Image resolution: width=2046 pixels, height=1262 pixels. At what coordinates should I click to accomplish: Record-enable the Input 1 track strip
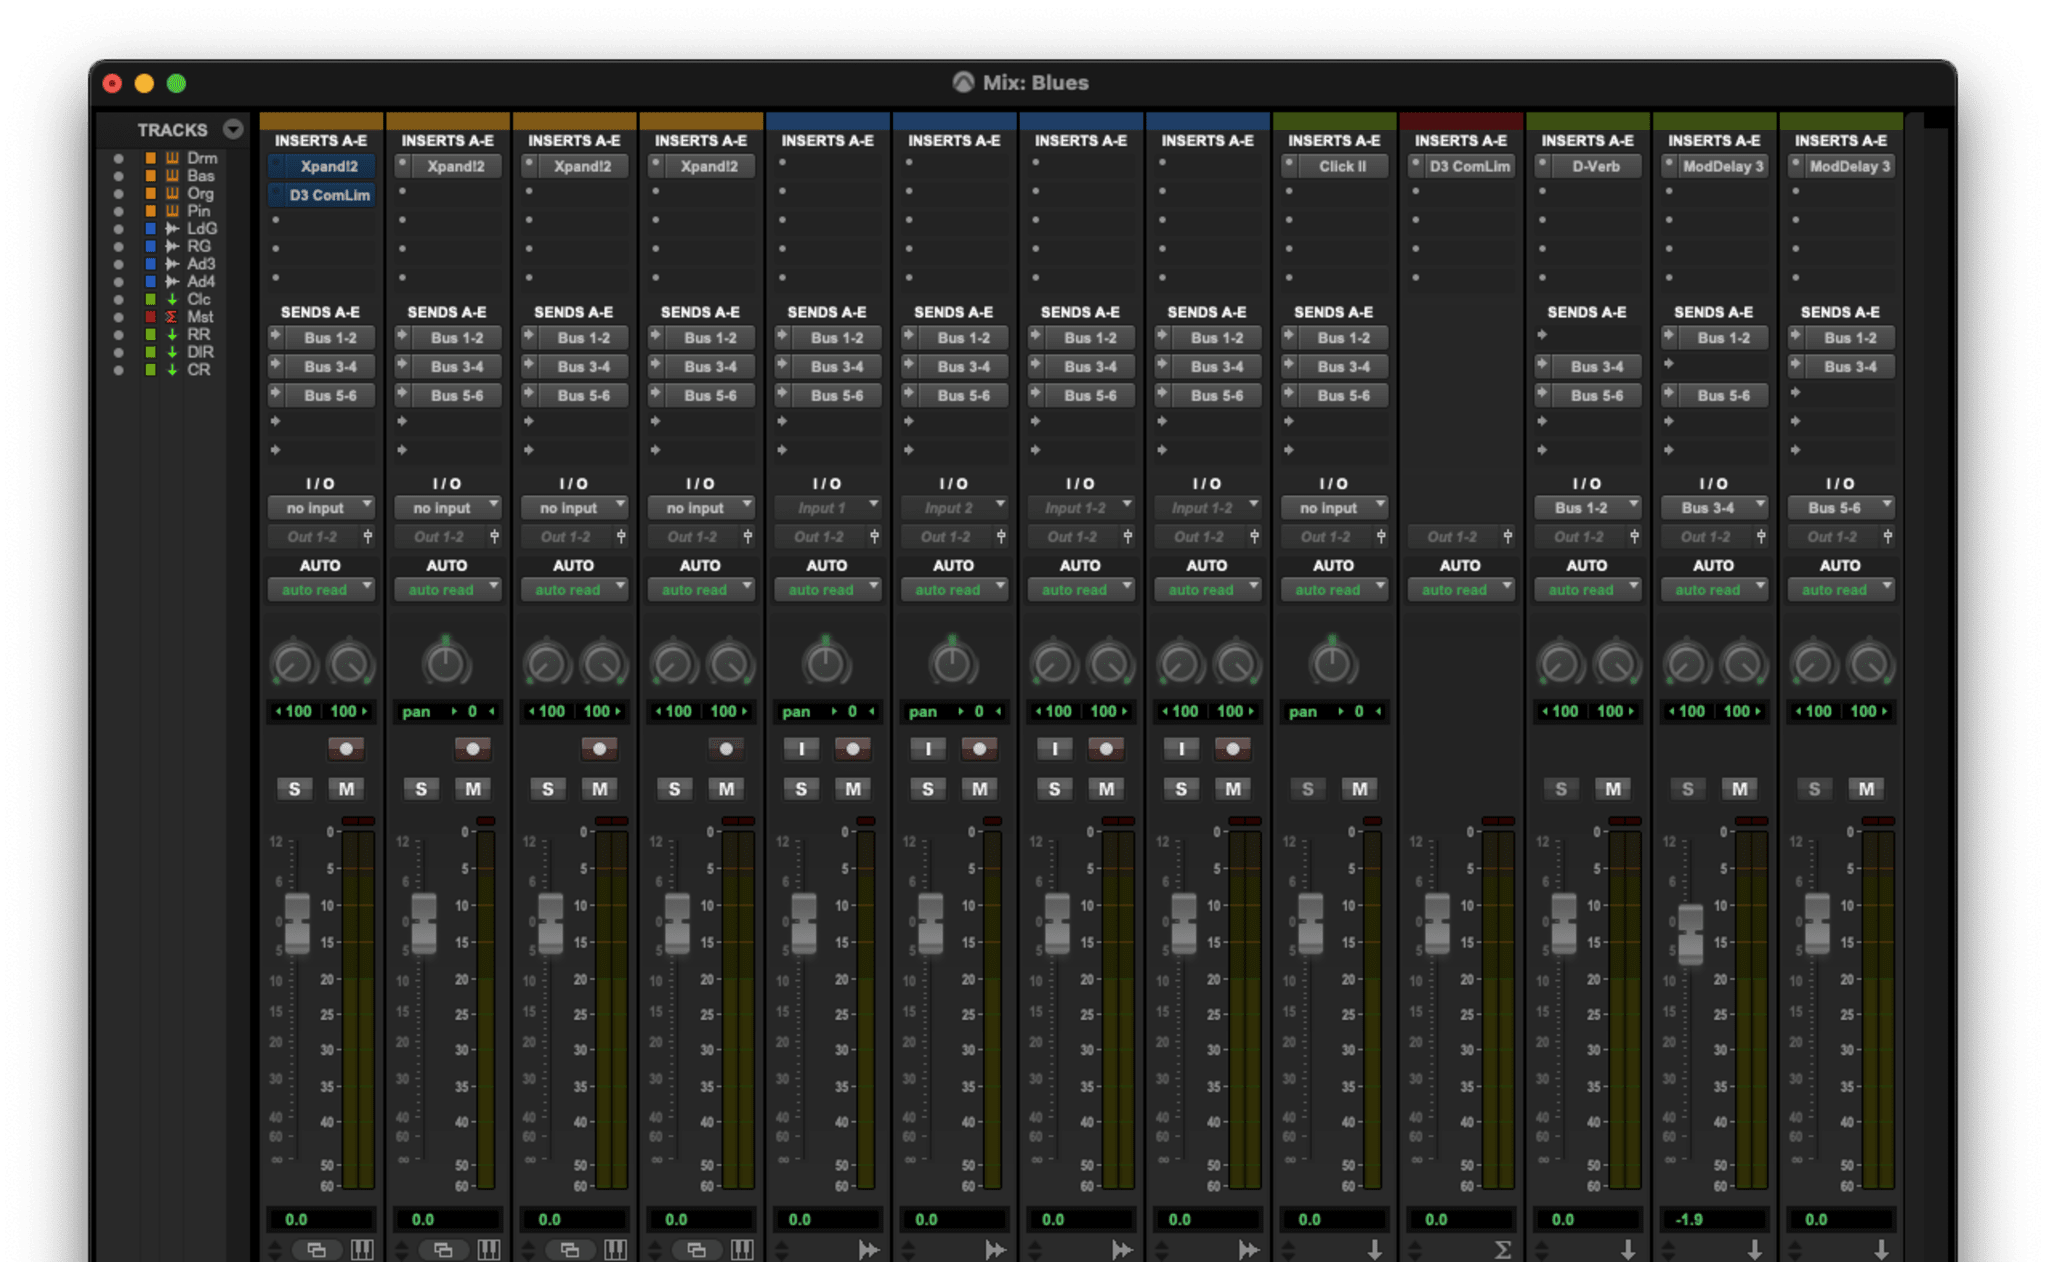tap(852, 749)
